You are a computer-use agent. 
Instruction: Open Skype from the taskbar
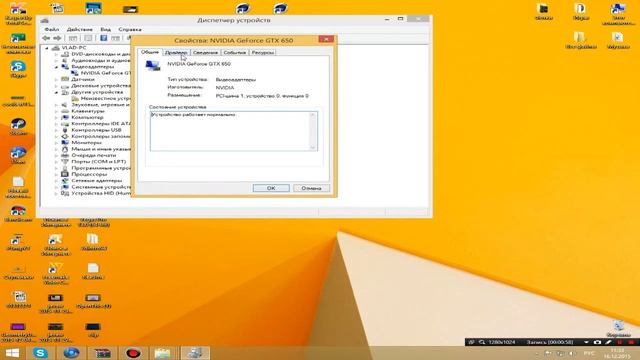coord(40,353)
